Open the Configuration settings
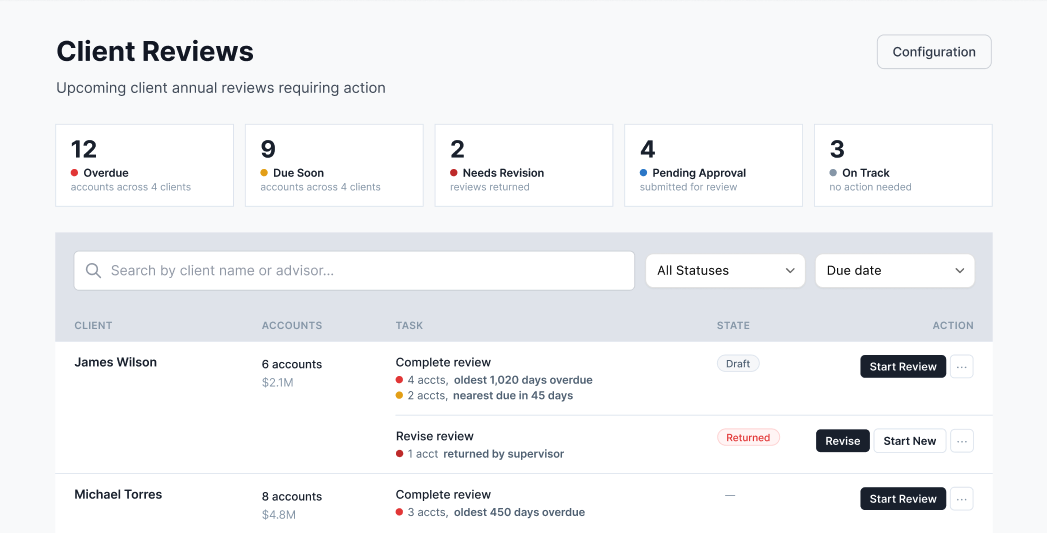The width and height of the screenshot is (1047, 533). pyautogui.click(x=933, y=52)
